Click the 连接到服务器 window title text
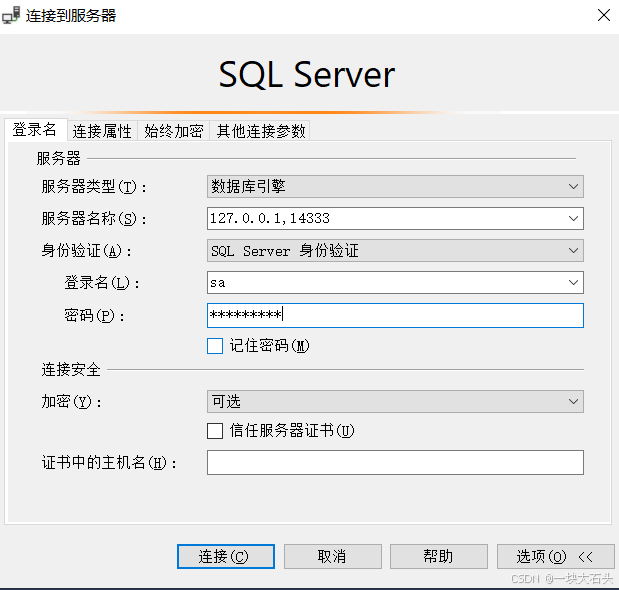 71,16
